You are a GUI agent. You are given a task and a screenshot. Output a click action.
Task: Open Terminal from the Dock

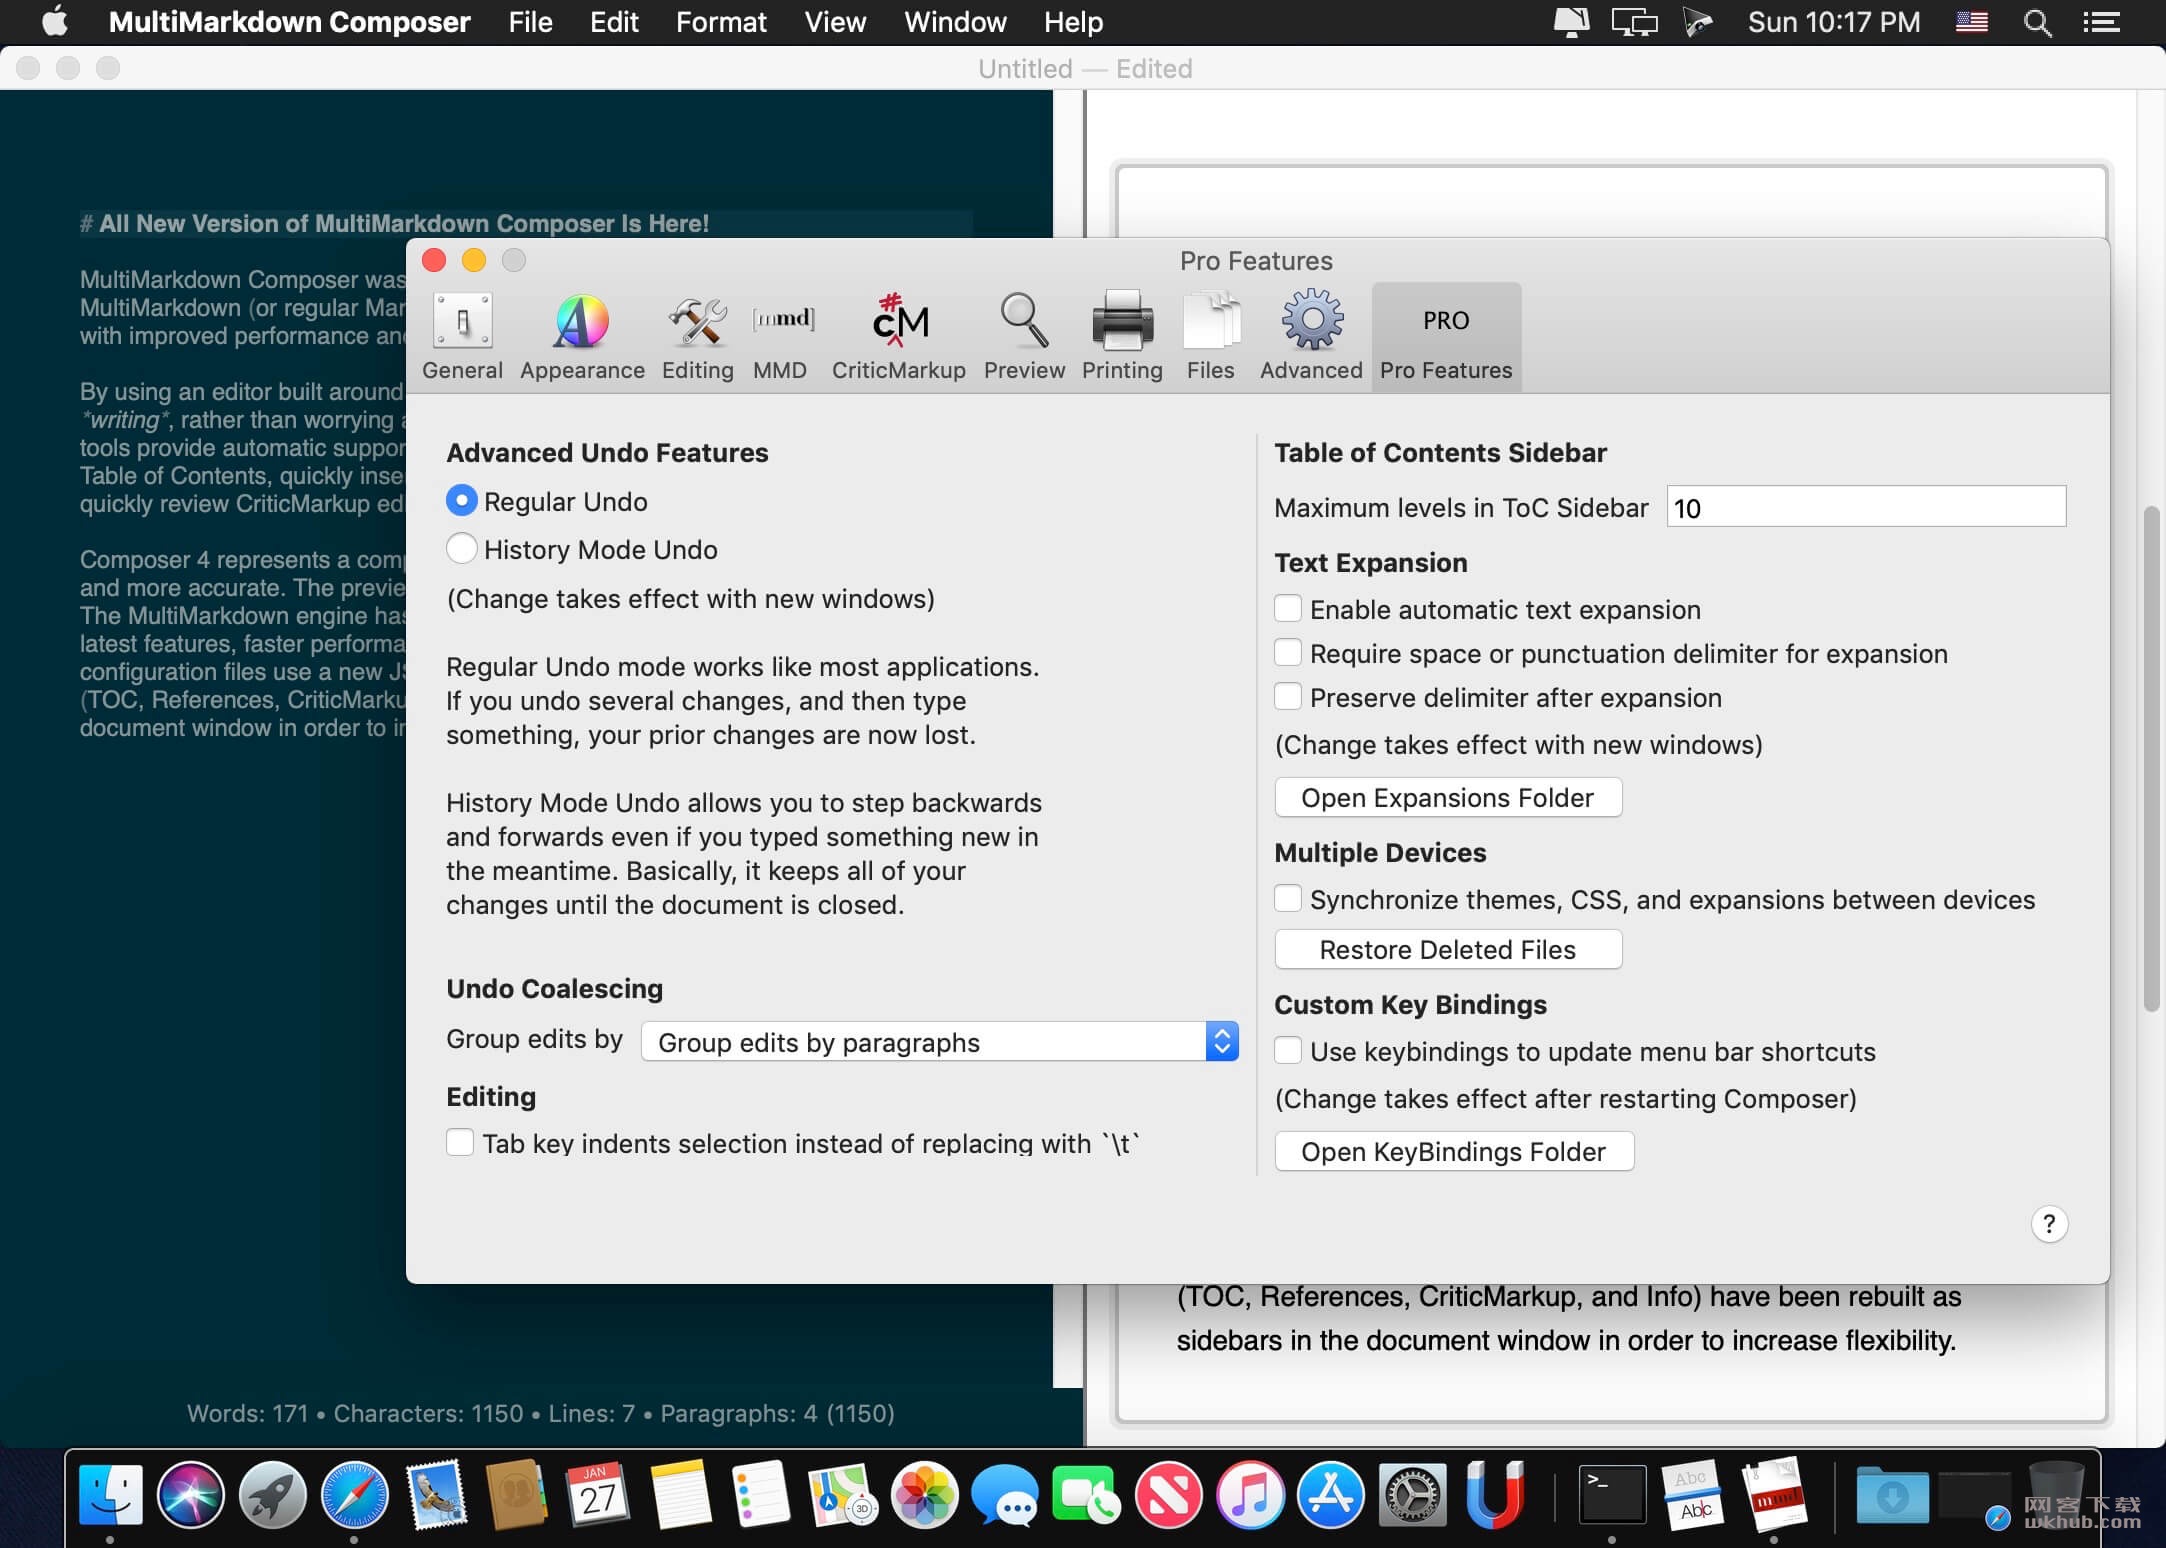1611,1495
